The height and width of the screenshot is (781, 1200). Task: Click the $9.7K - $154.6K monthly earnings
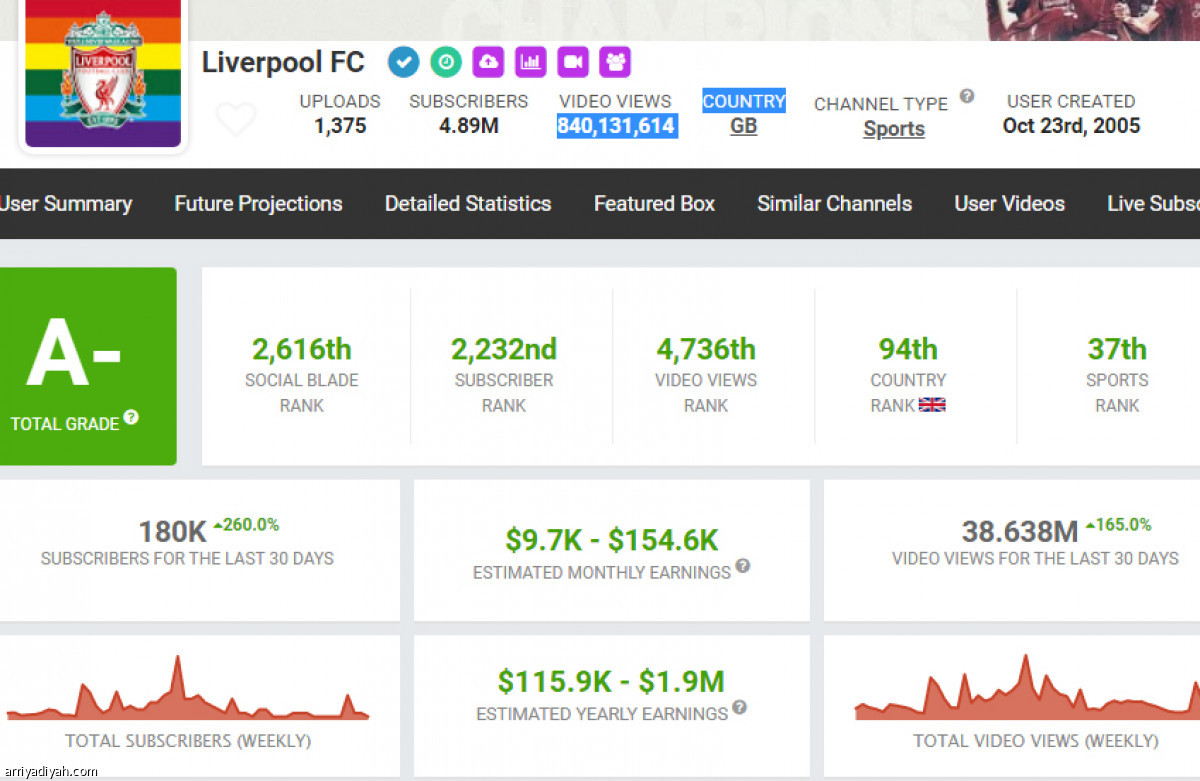611,540
